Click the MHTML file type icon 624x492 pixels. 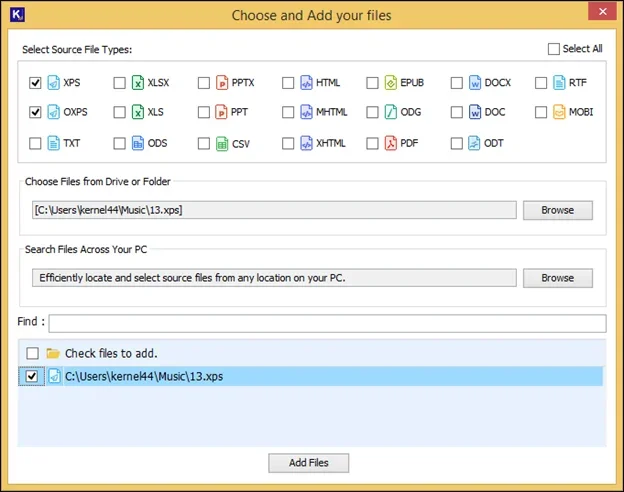point(306,112)
